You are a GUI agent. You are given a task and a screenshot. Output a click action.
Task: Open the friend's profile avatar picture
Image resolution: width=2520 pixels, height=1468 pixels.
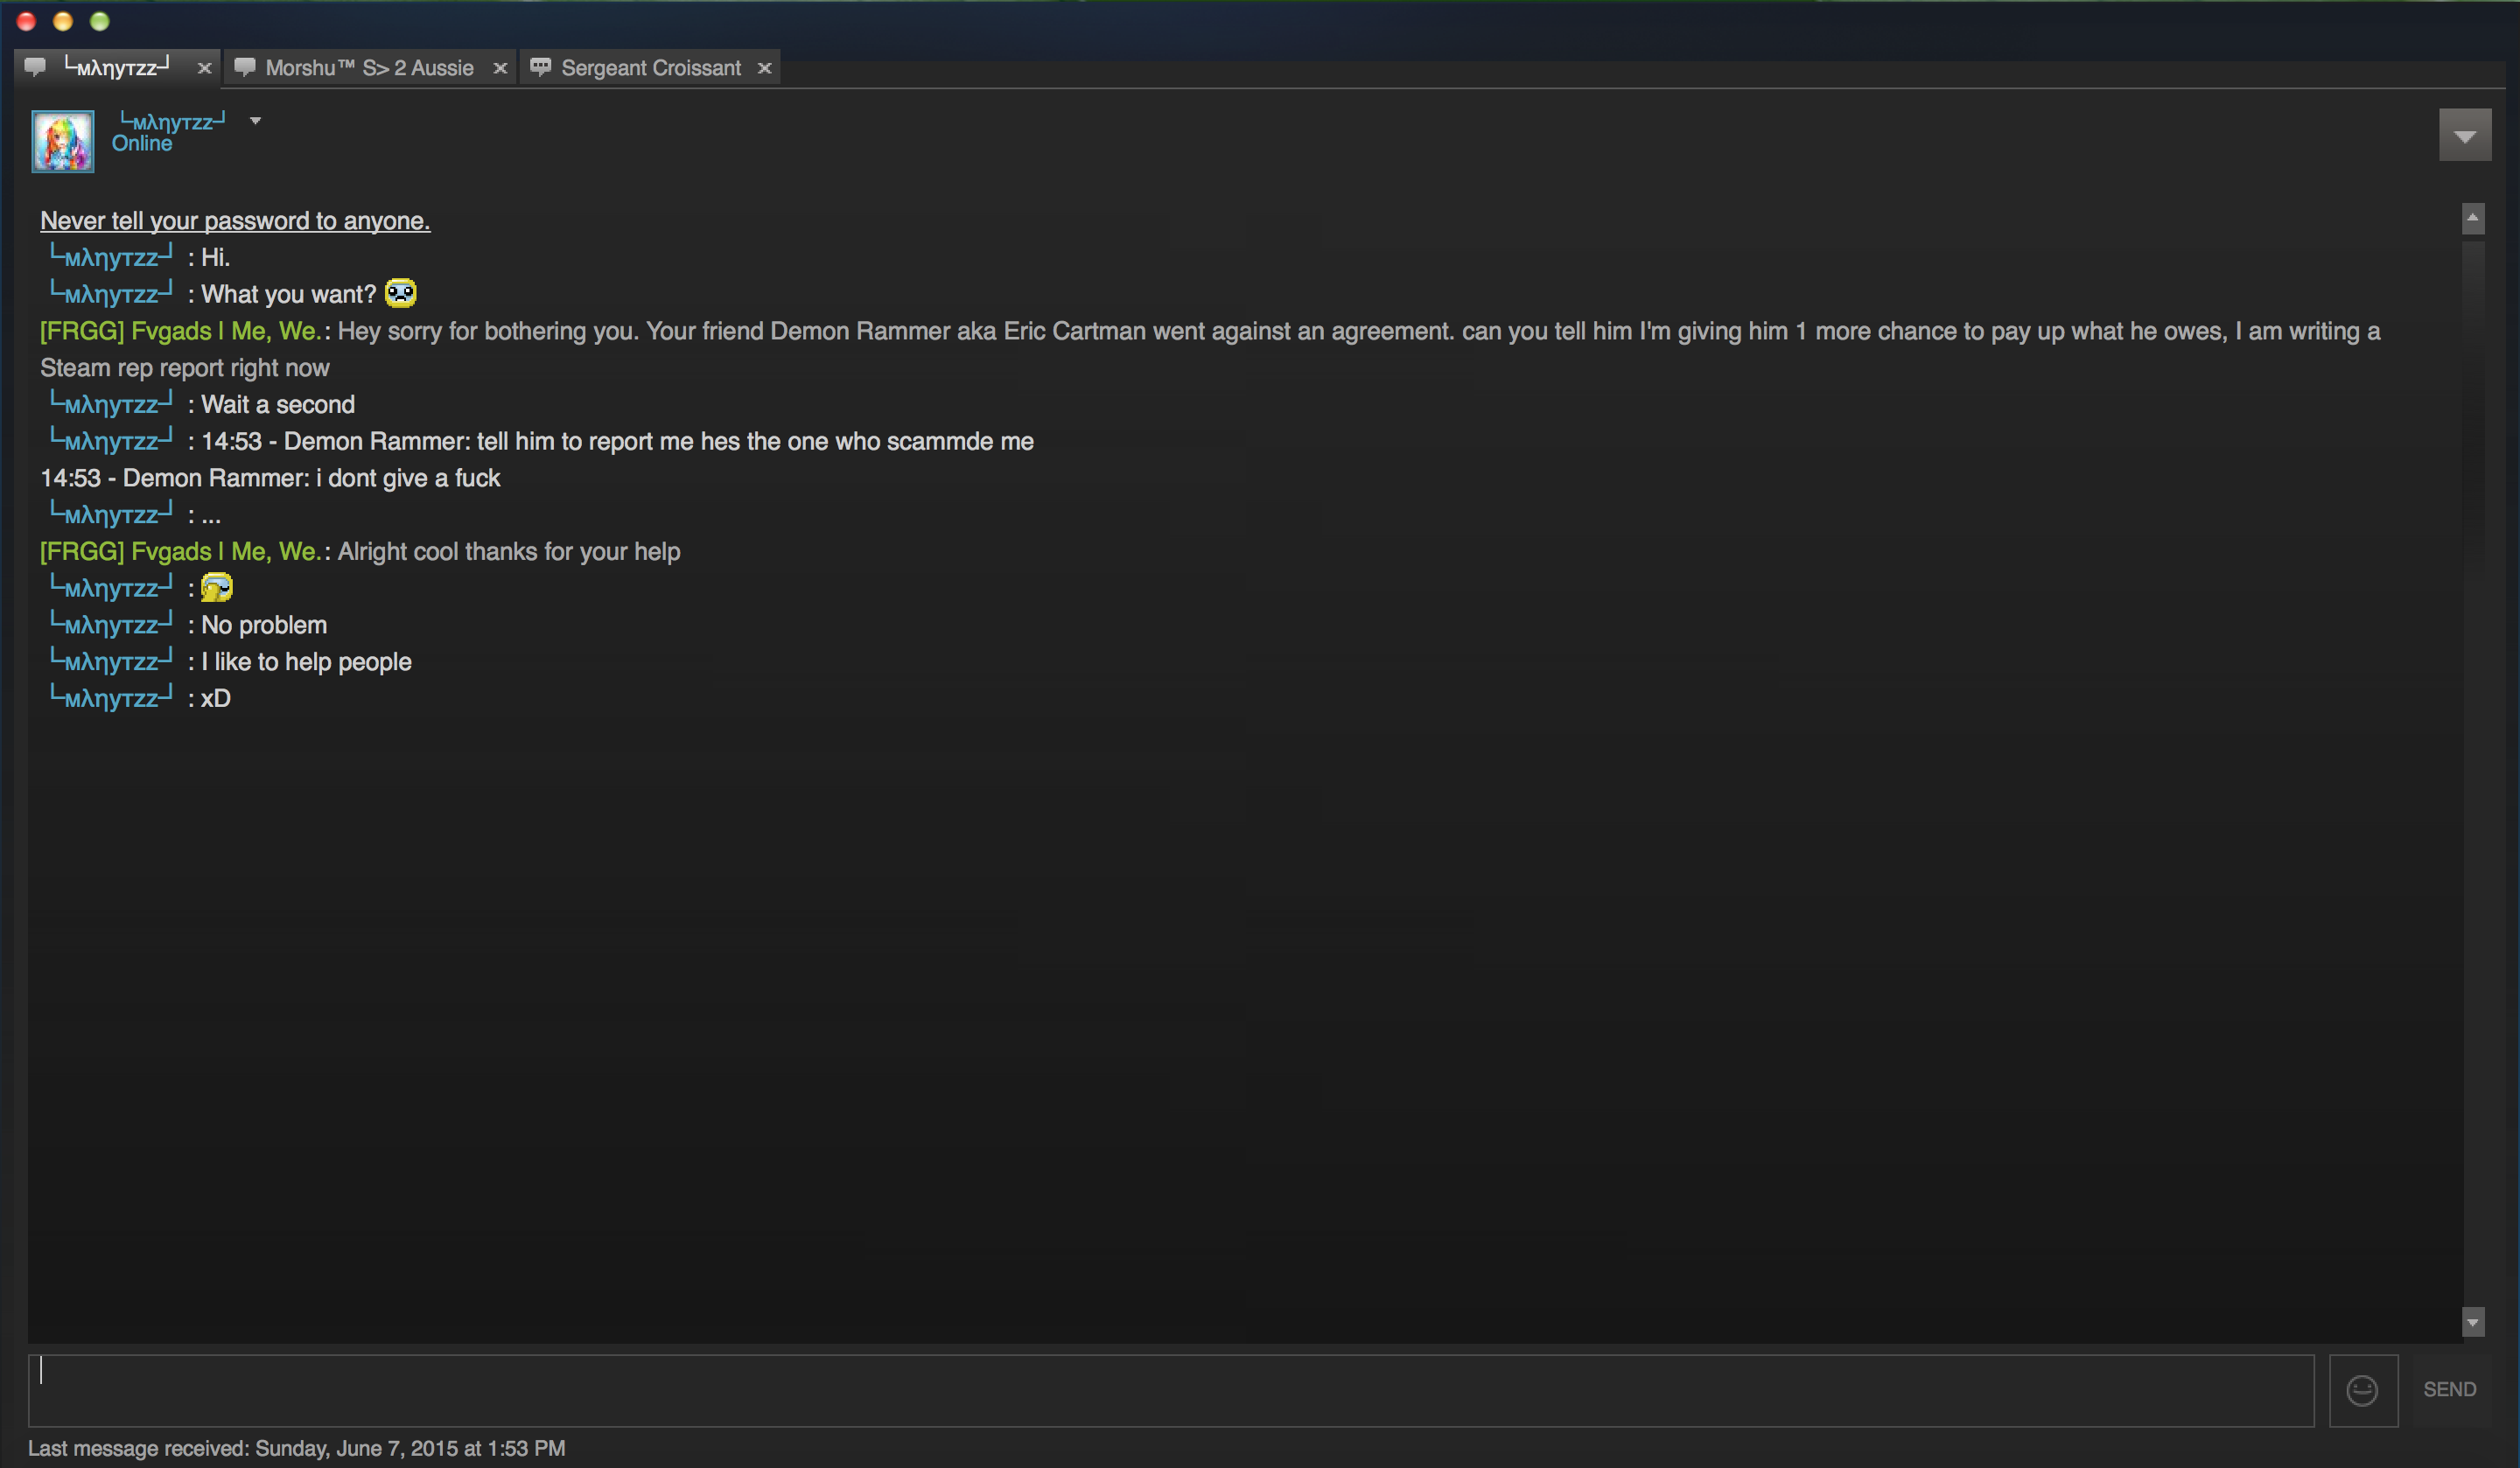click(x=63, y=141)
